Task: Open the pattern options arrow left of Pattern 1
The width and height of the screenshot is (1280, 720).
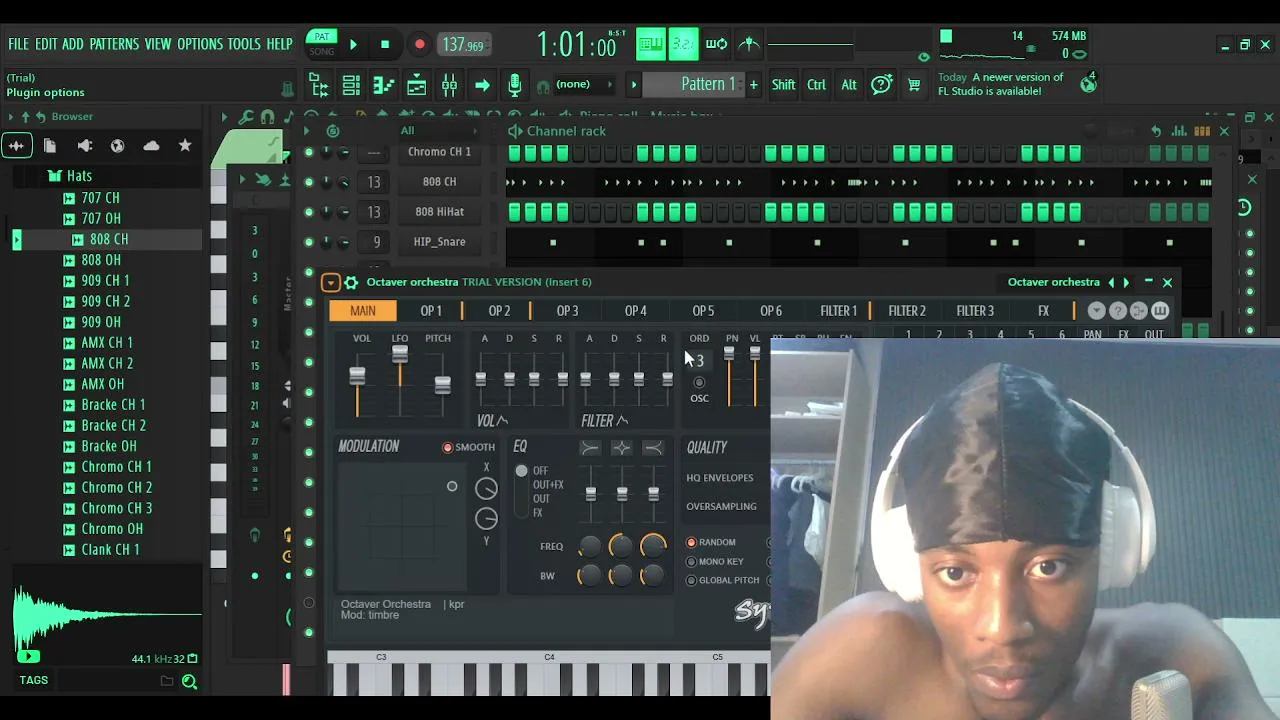Action: coord(633,85)
